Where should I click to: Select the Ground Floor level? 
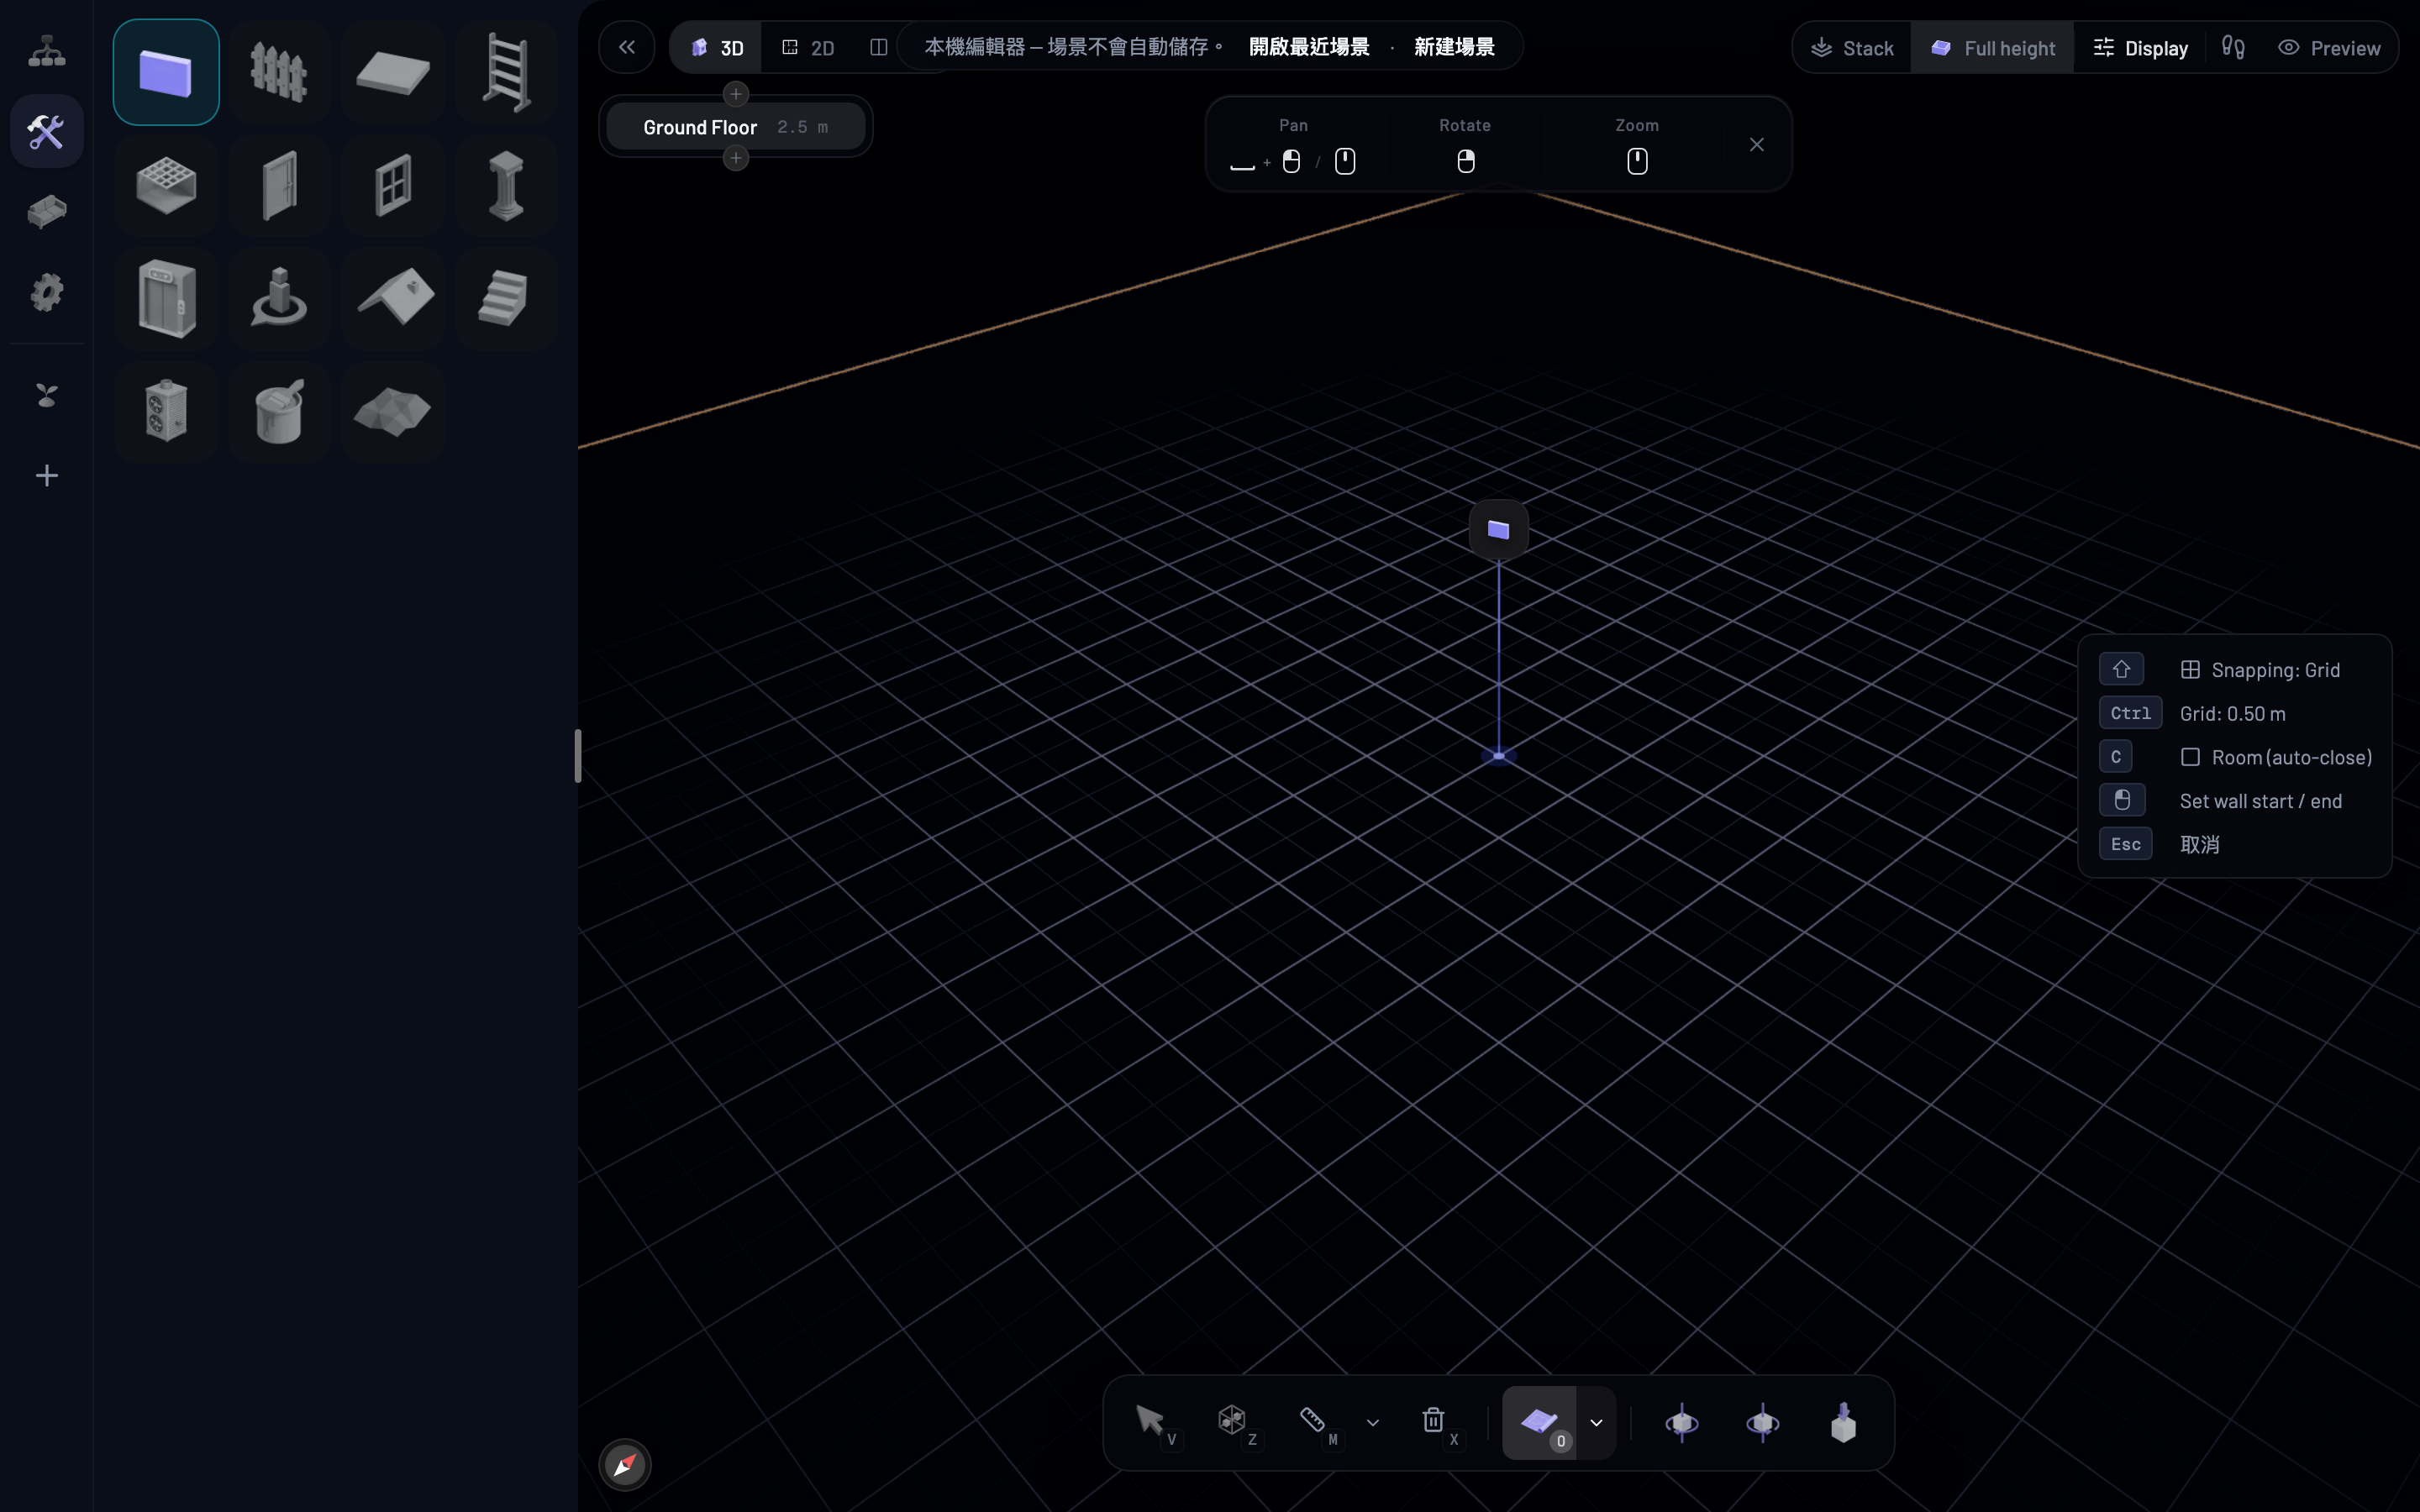736,127
